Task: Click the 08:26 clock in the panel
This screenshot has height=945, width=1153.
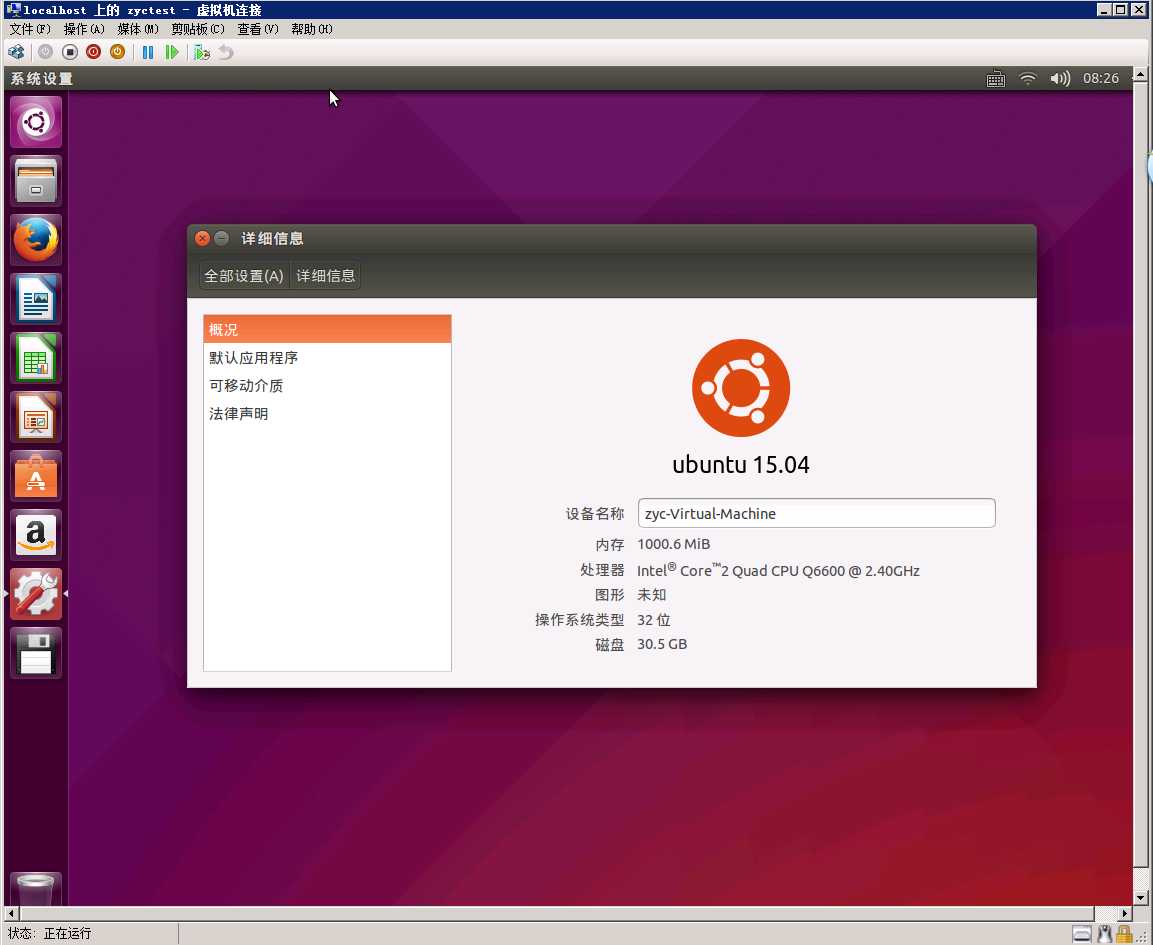Action: pos(1101,79)
